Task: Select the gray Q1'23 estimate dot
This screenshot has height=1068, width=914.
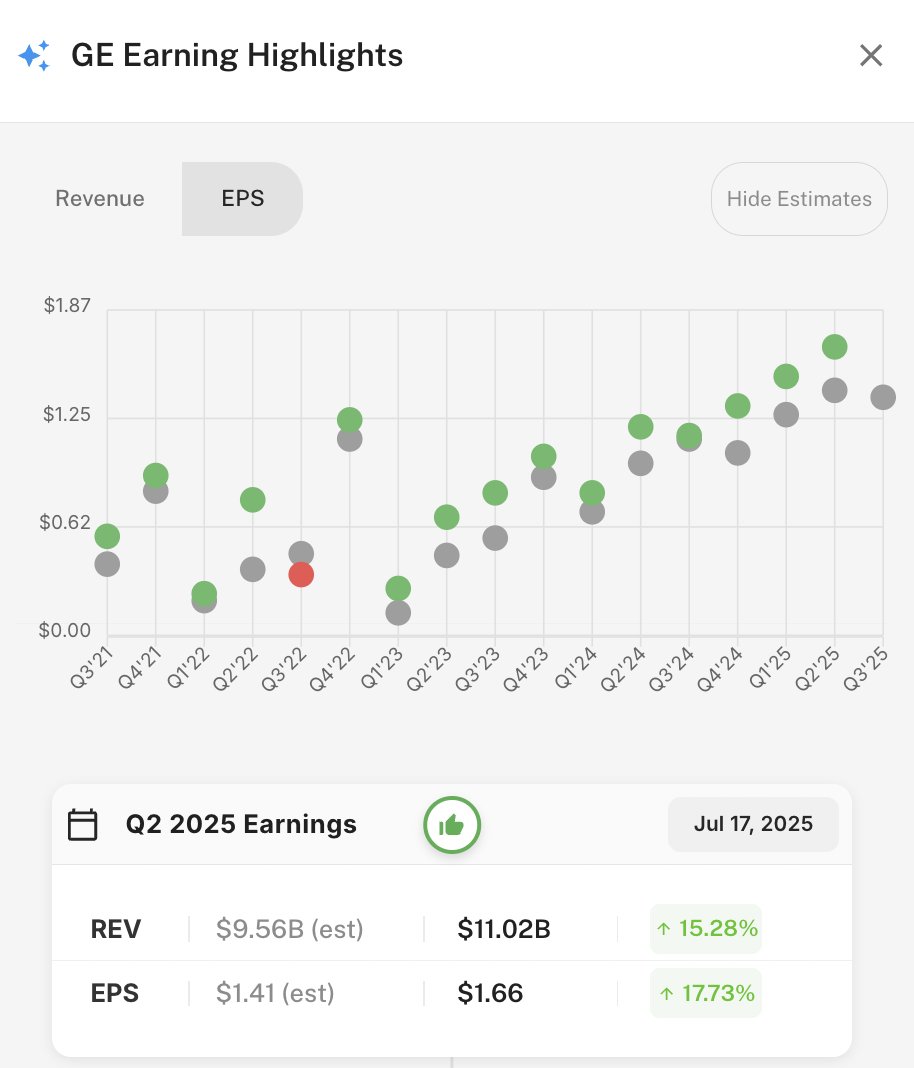Action: coord(398,613)
